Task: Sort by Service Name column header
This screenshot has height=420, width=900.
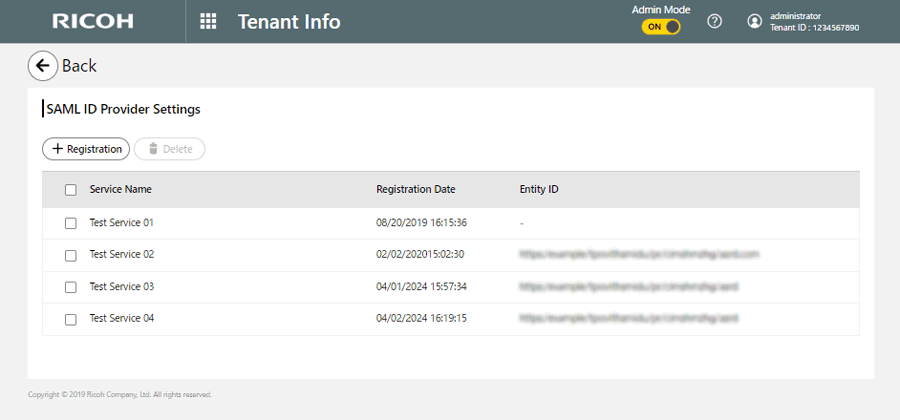Action: 120,190
